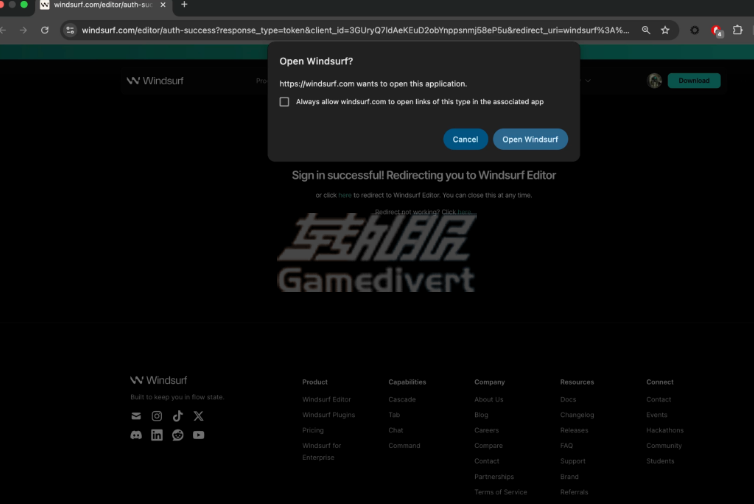The width and height of the screenshot is (754, 504).
Task: Open the Releases footer link
Action: pos(574,430)
